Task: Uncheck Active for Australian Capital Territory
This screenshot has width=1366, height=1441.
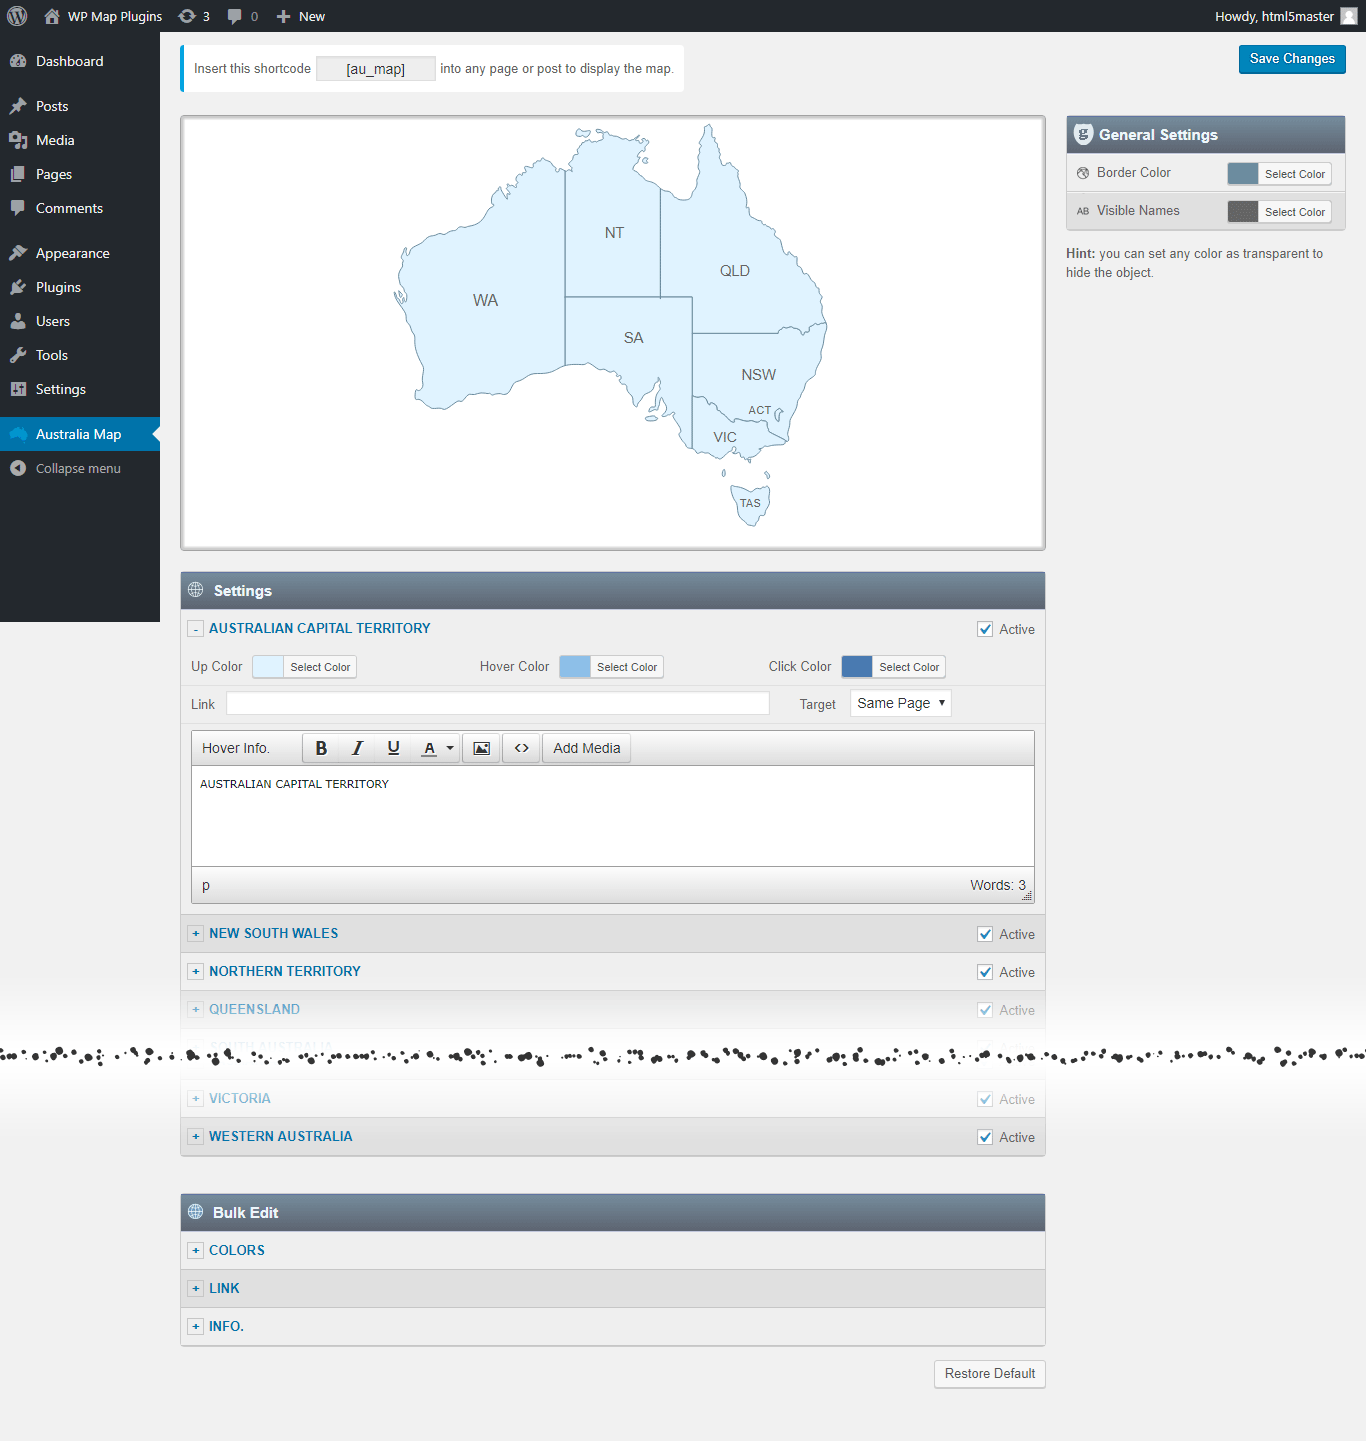Action: click(x=985, y=629)
